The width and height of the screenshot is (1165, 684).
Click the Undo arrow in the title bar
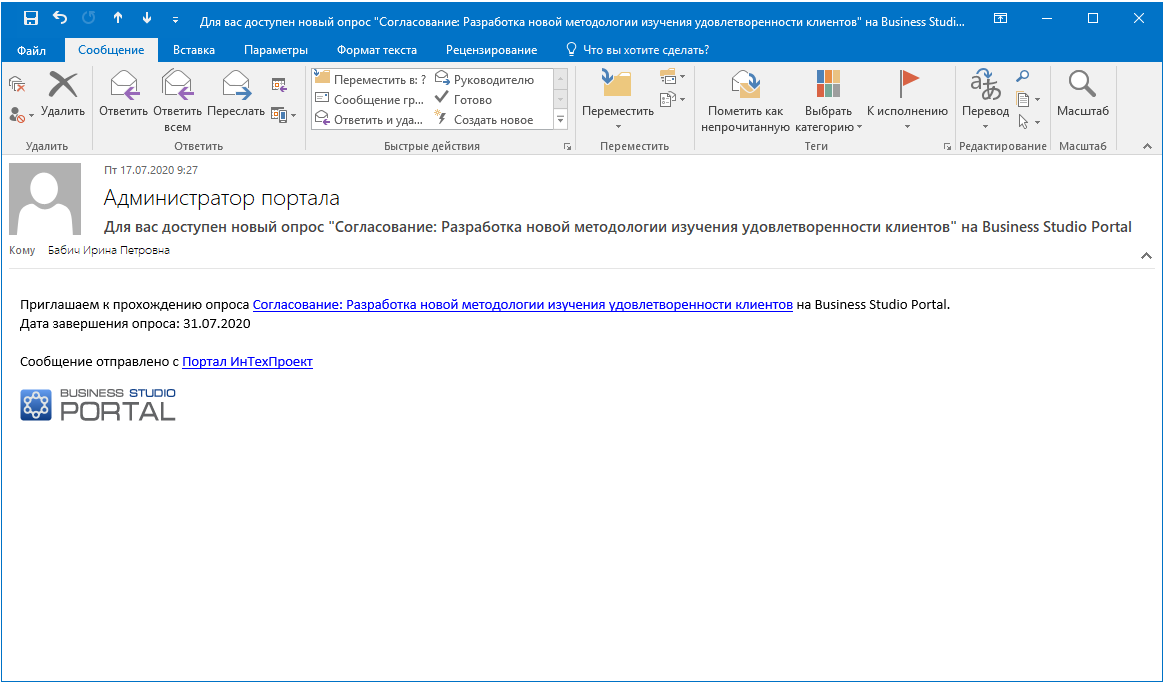click(60, 19)
